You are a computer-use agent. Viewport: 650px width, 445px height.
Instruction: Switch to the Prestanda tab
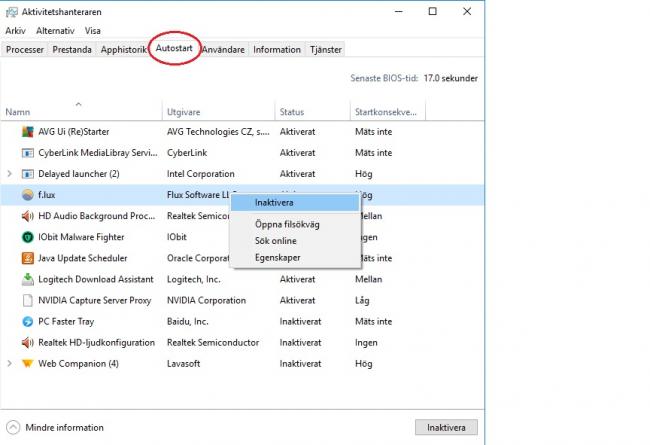coord(72,50)
